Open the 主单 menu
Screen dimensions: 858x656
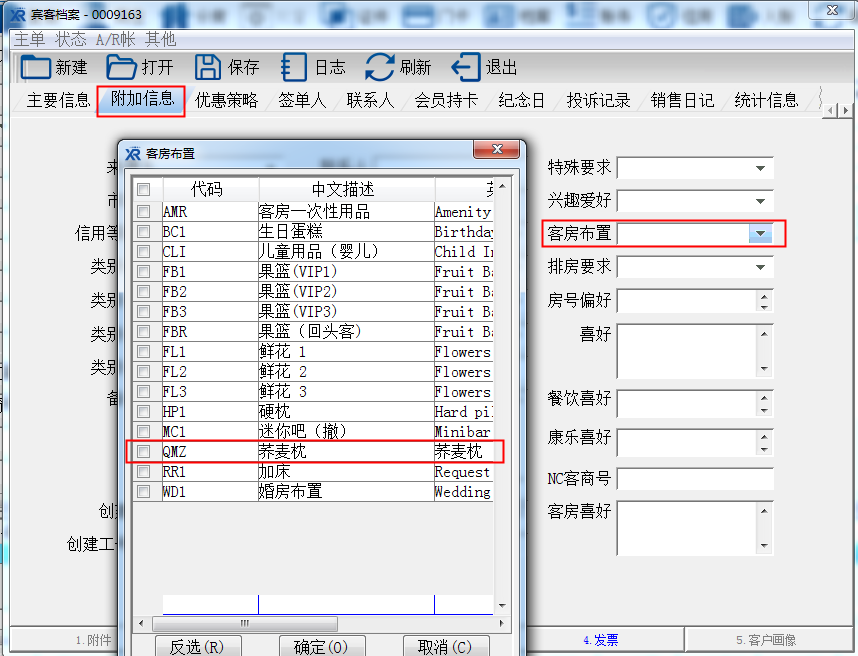(x=30, y=39)
